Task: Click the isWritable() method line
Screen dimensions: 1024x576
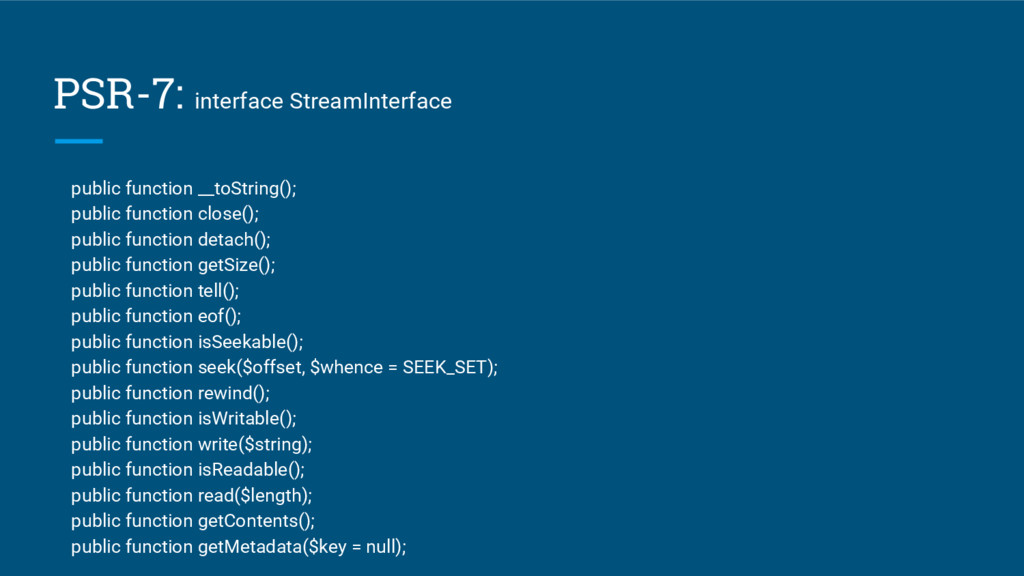Action: (x=184, y=418)
